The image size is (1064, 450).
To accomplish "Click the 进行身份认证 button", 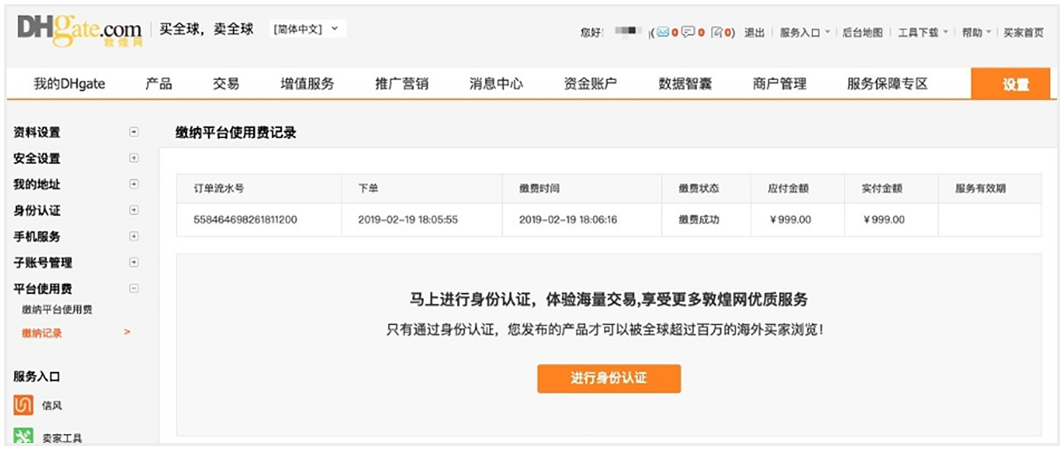I will pos(609,378).
